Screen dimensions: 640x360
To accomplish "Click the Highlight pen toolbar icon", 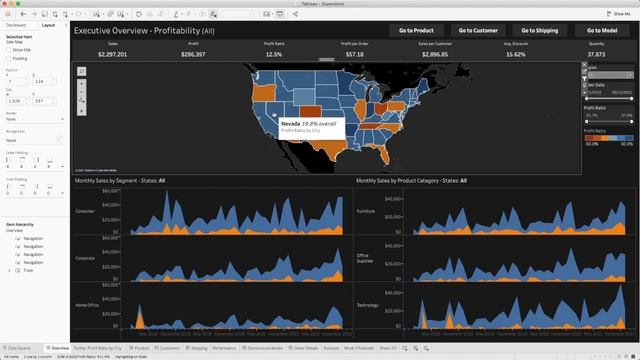I will tap(176, 14).
